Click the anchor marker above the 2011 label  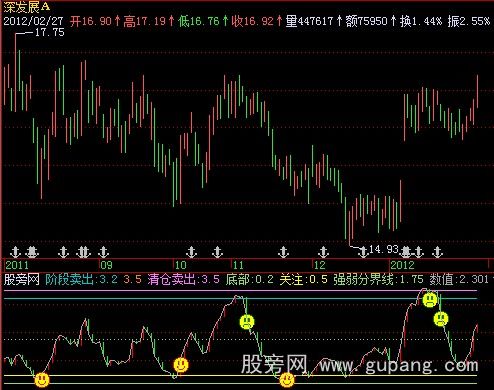15,252
